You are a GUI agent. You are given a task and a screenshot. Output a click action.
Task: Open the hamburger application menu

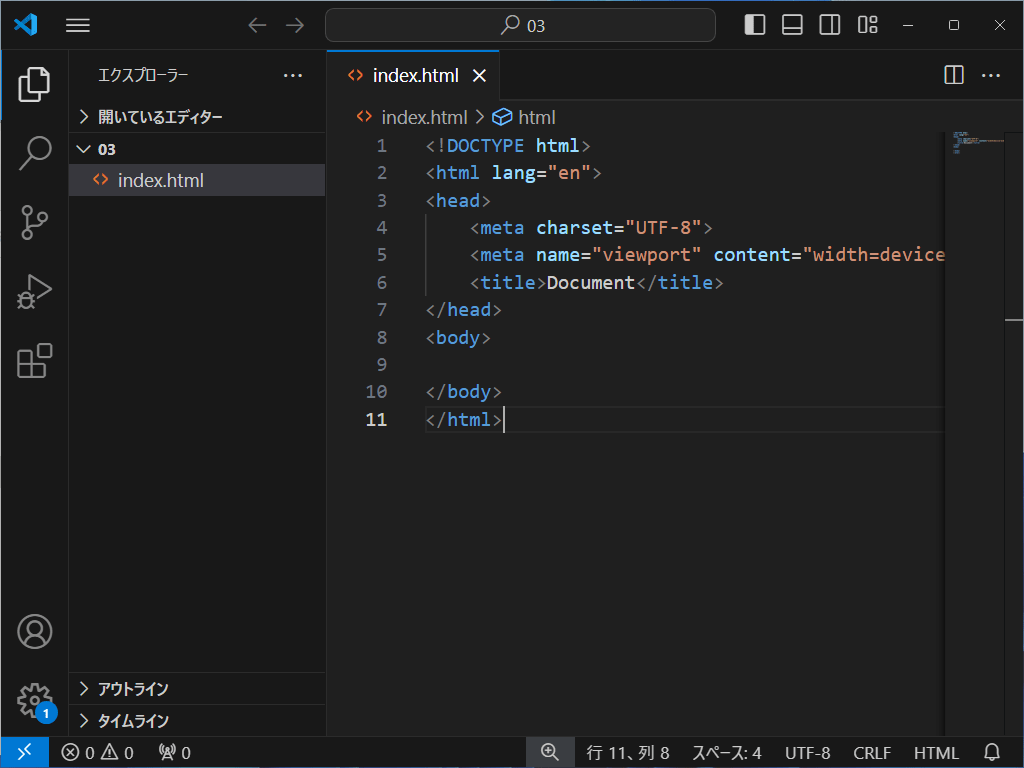tap(77, 25)
